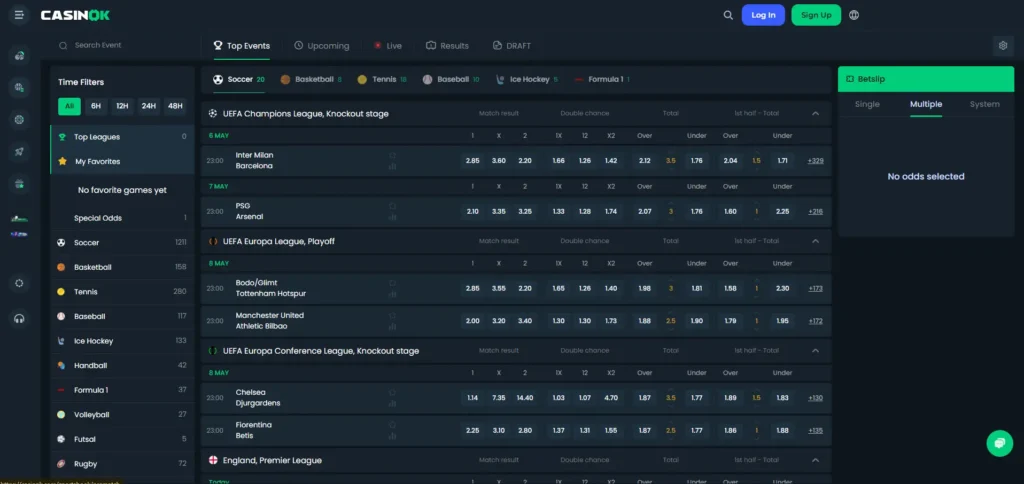Select the 6H time filter
This screenshot has width=1024, height=484.
pos(96,106)
